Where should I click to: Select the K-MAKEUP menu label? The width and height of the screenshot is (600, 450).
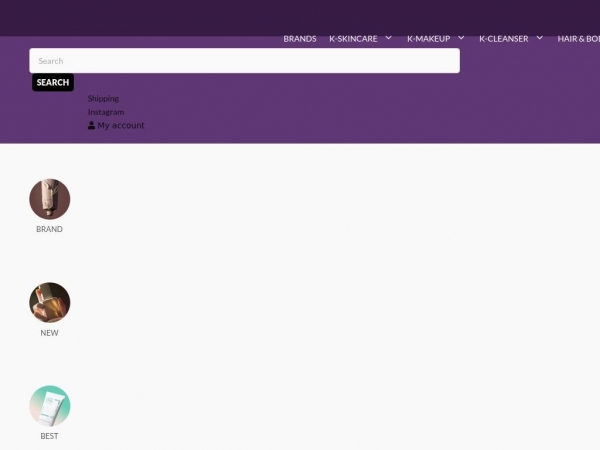click(x=428, y=39)
